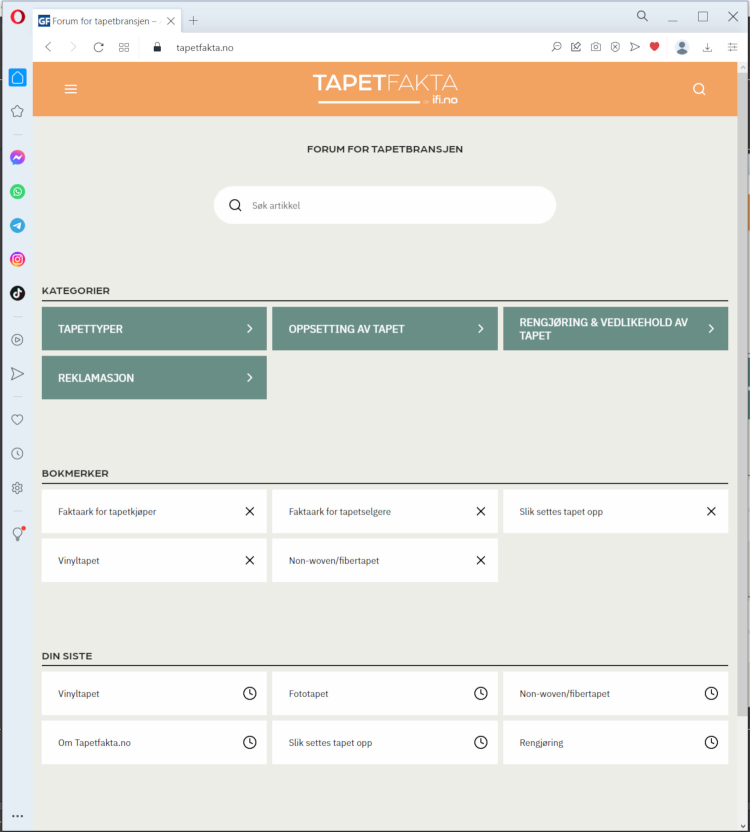750x832 pixels.
Task: Open Telegram in the Opera sidebar
Action: point(17,226)
